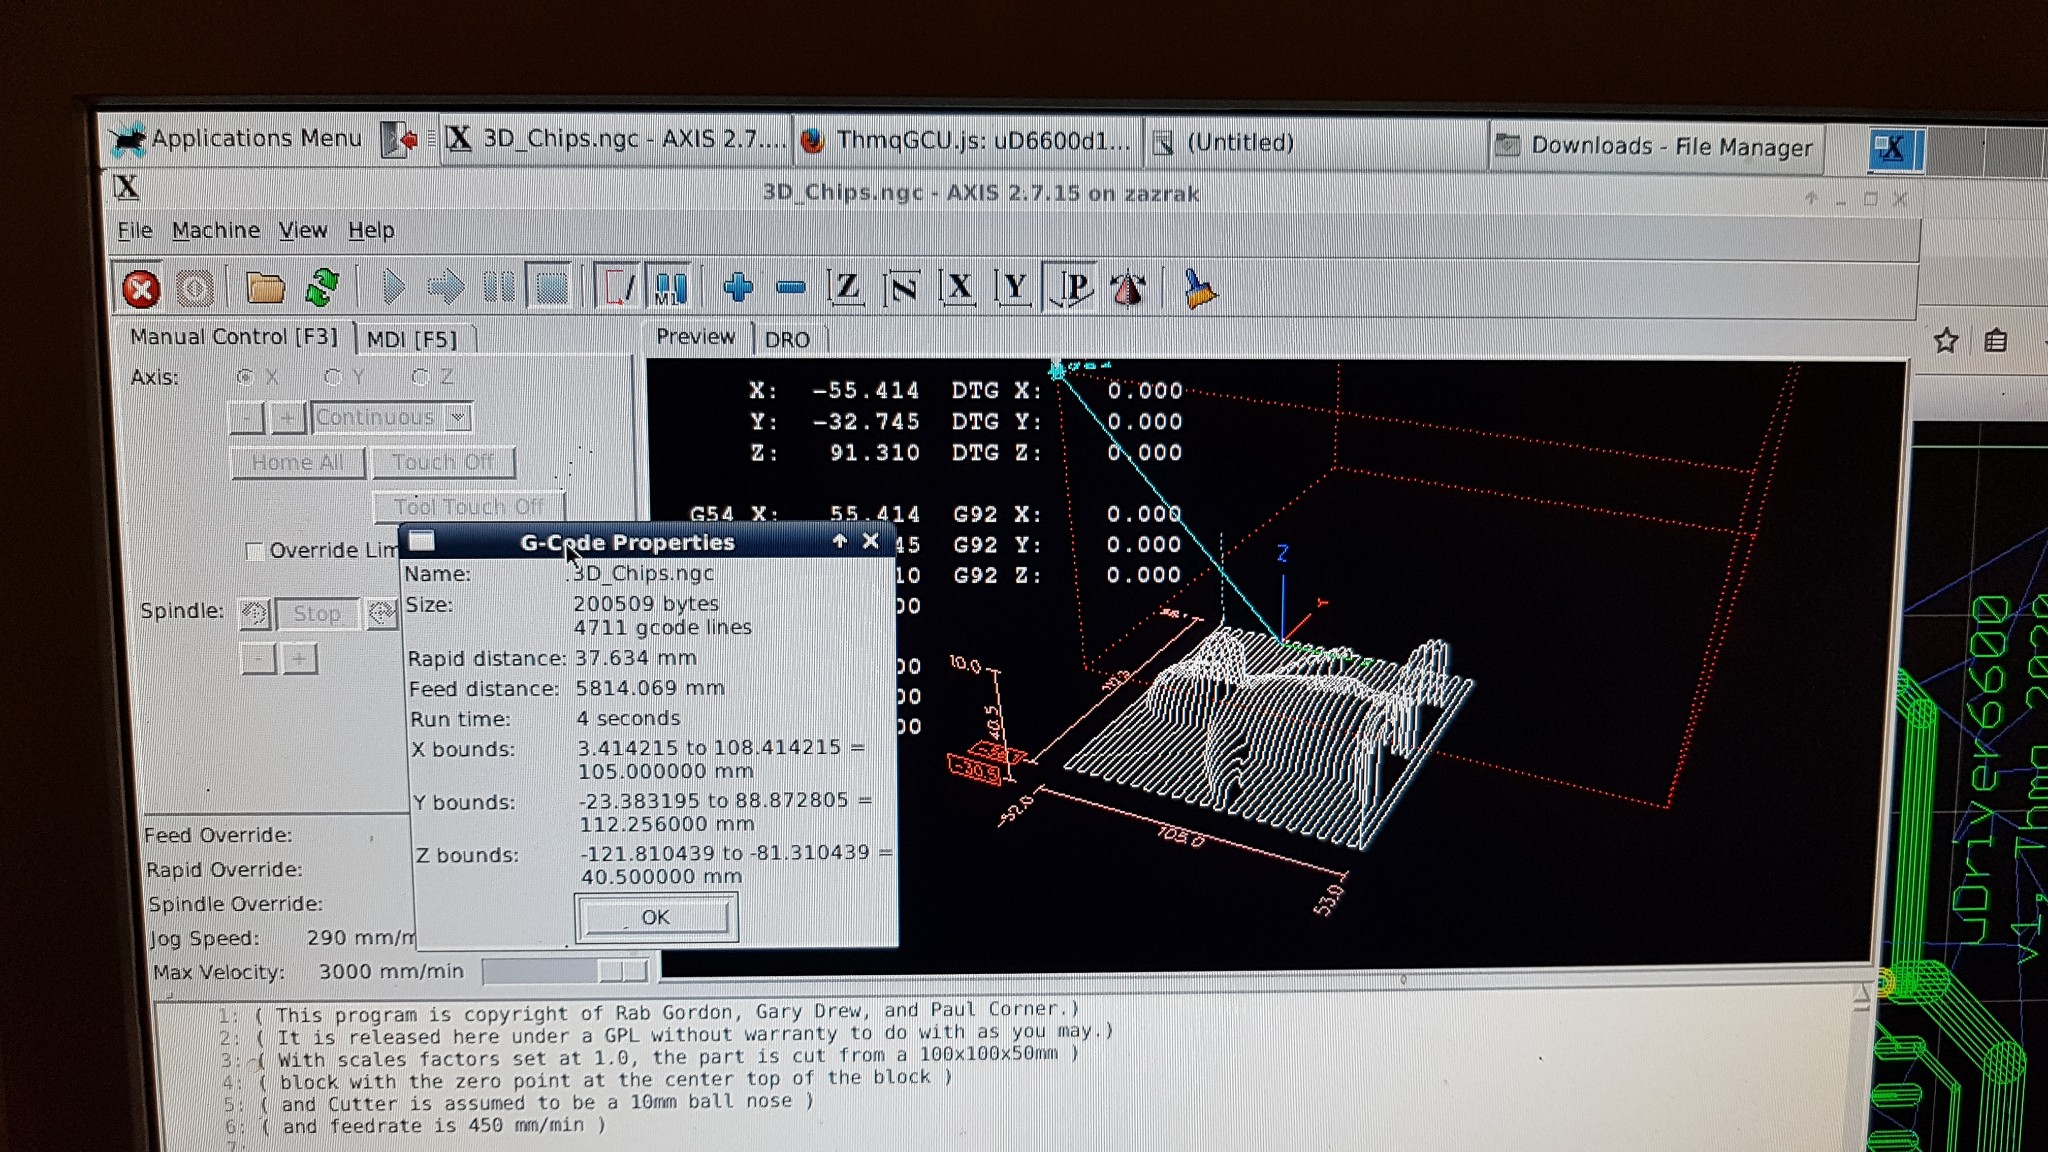
Task: Open the View menu
Action: [302, 230]
